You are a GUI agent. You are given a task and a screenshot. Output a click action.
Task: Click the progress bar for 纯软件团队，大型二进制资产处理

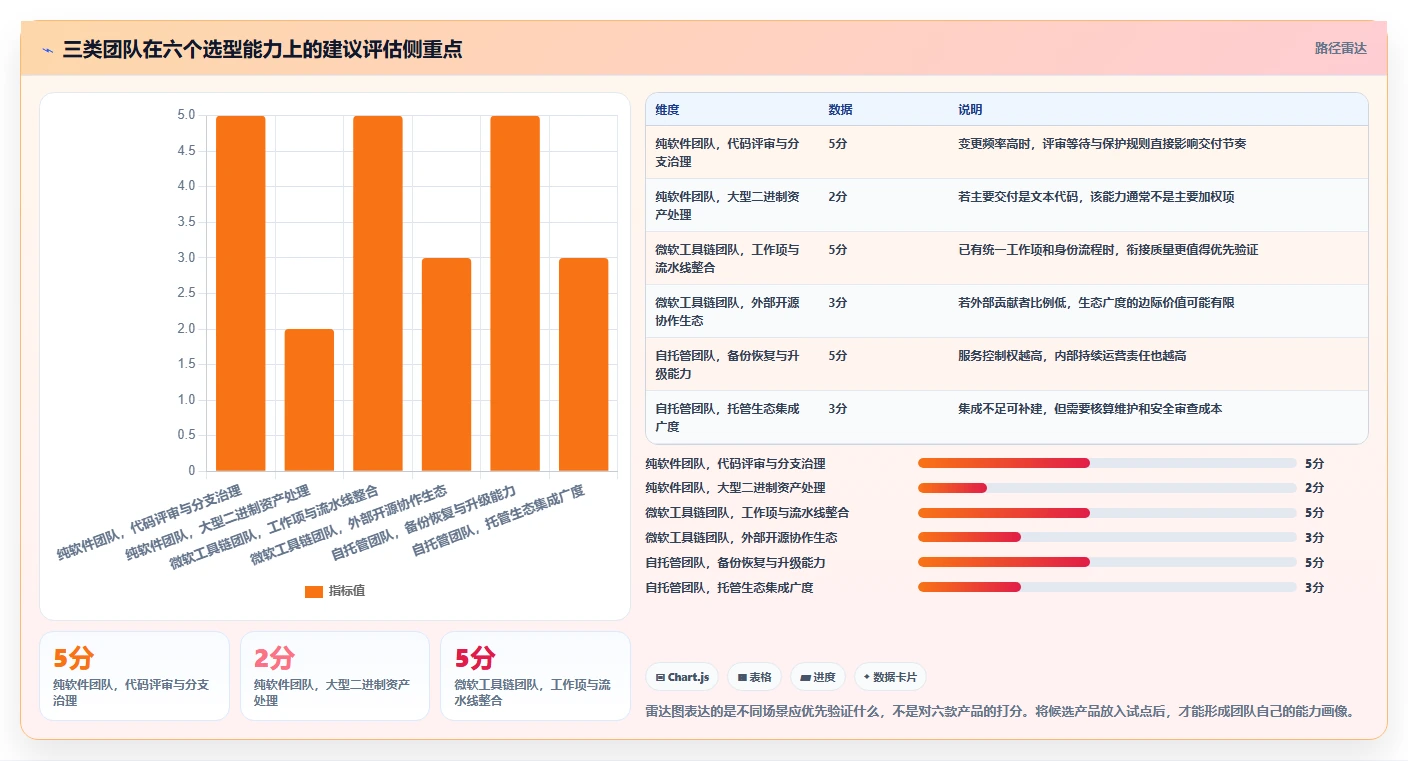tap(1107, 488)
